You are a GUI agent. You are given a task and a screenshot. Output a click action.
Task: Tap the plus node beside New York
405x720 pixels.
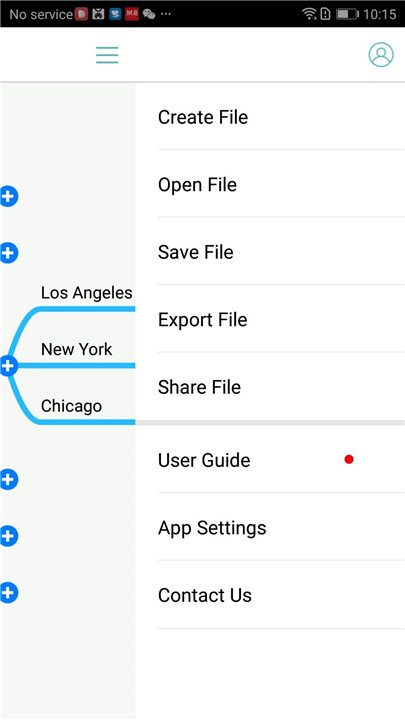8,366
